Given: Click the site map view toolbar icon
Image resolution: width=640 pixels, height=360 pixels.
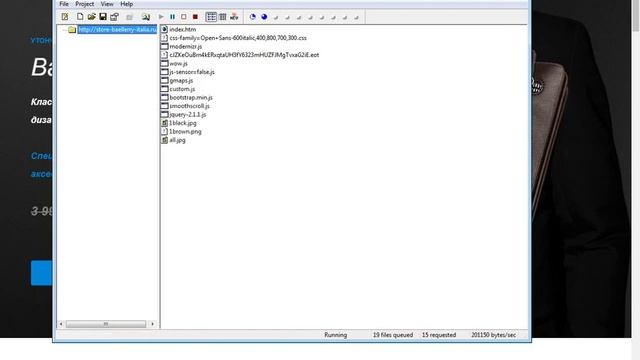Looking at the screenshot, I should 234,17.
